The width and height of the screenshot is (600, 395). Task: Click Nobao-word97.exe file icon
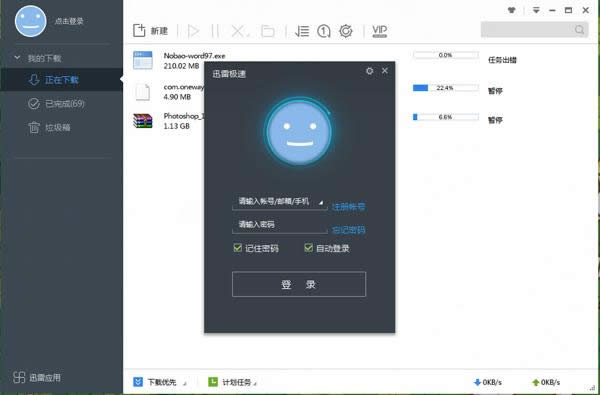(143, 60)
